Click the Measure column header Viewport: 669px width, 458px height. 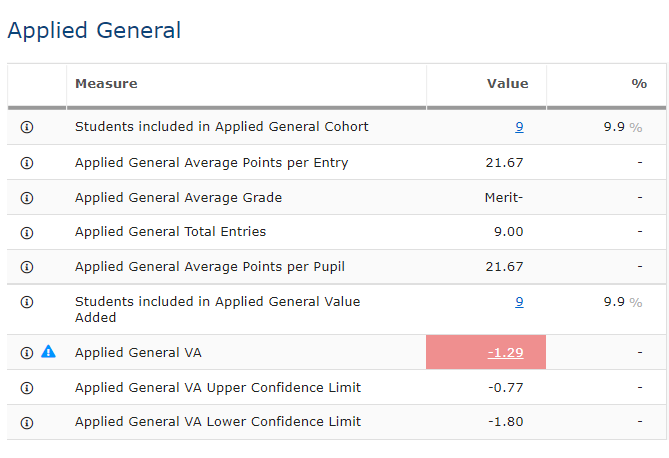point(106,84)
